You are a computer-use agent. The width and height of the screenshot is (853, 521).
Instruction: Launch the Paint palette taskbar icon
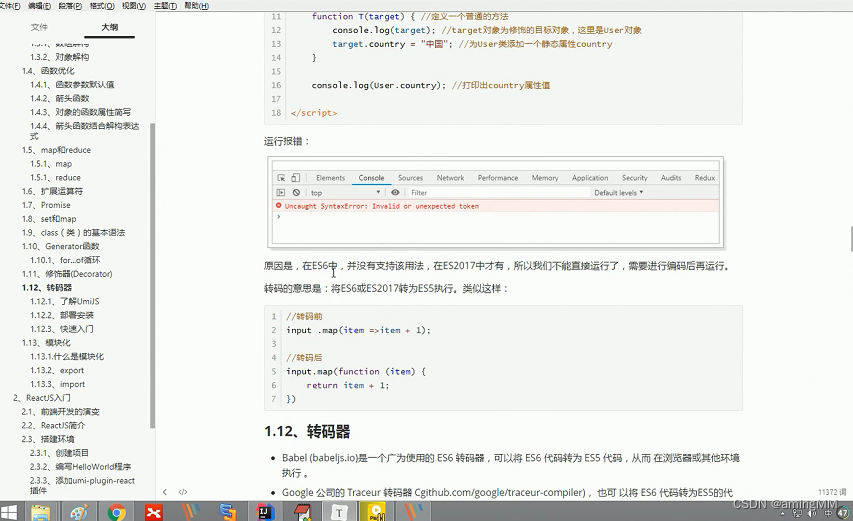(79, 512)
